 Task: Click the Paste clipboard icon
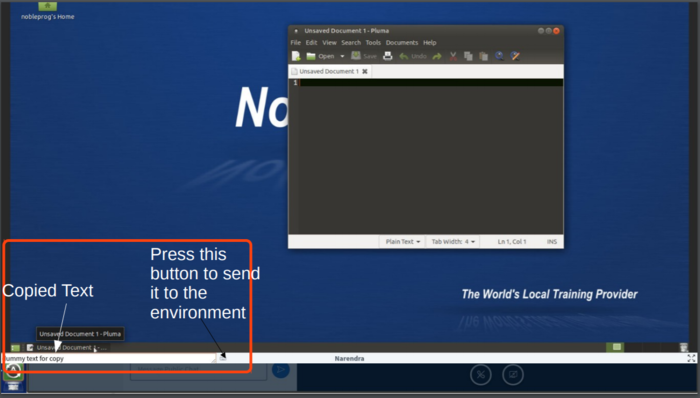tap(483, 56)
